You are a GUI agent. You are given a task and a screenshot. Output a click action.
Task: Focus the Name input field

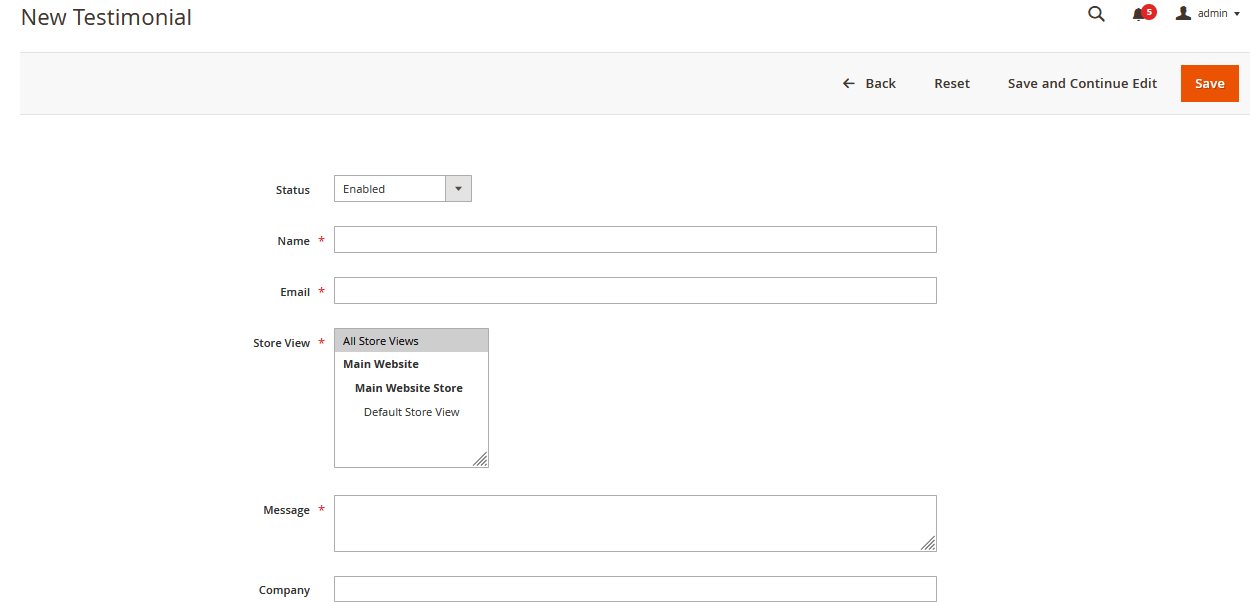pos(635,240)
